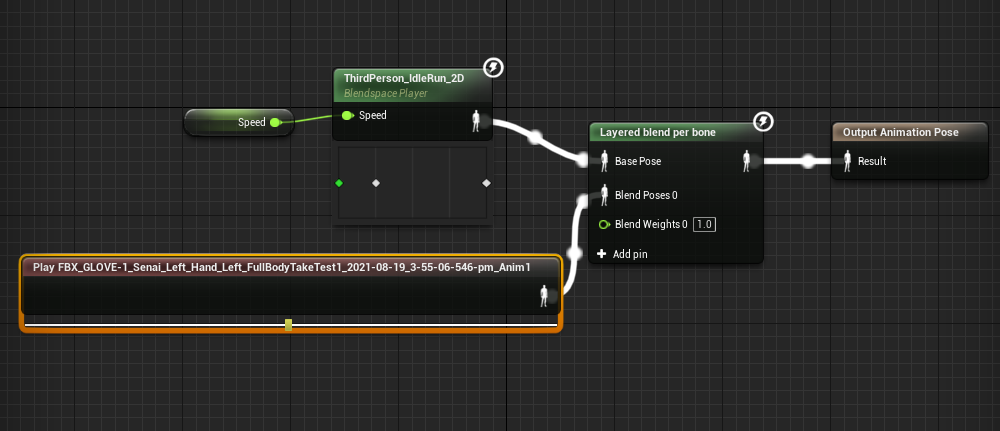Image resolution: width=1000 pixels, height=431 pixels.
Task: Click the green sample point in the blendspace preview
Action: [339, 183]
